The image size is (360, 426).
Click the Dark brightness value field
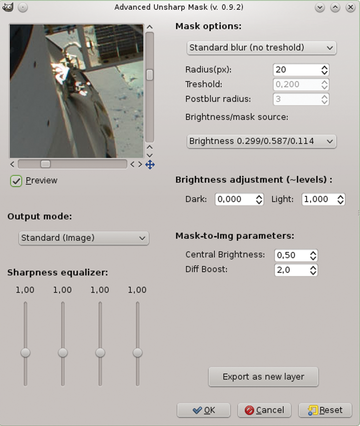tap(235, 199)
